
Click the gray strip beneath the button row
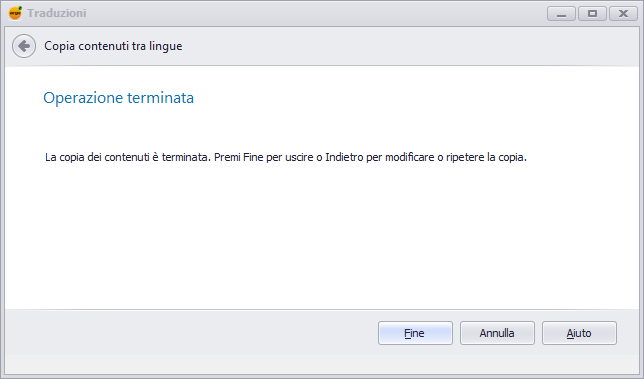tap(322, 364)
